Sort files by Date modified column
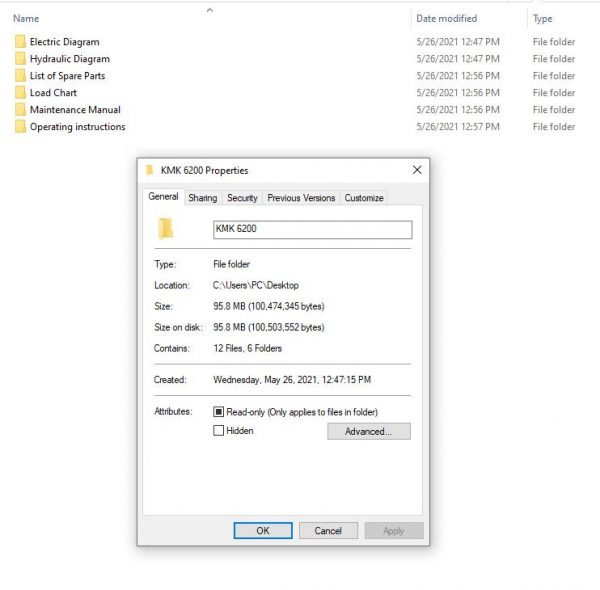Viewport: 600px width, 590px height. (x=446, y=18)
